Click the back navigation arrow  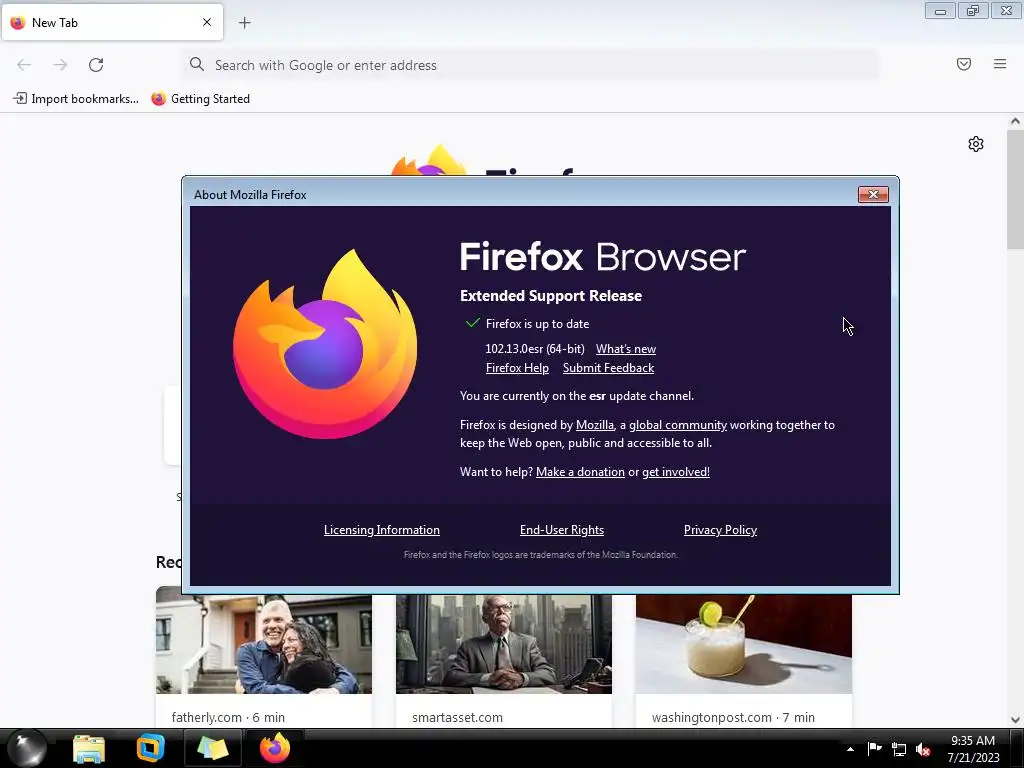pos(24,65)
